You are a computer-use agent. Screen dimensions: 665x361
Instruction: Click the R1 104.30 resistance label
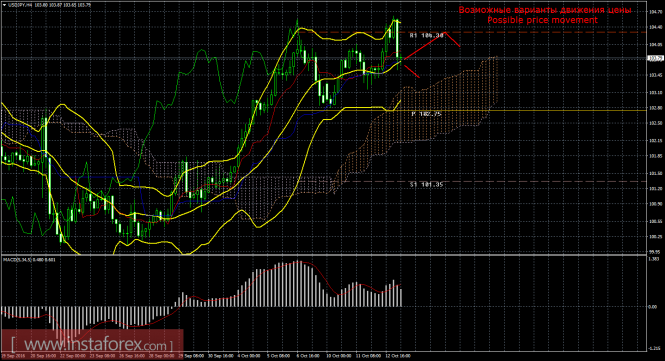(427, 36)
